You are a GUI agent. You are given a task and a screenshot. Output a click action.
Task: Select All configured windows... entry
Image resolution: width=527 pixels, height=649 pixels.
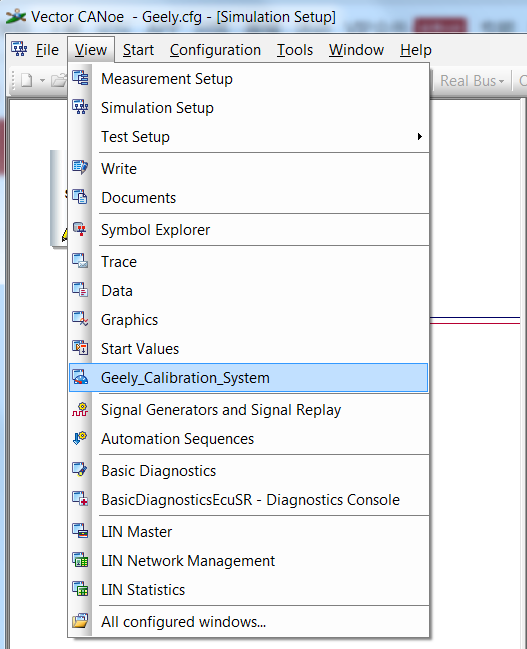point(248,622)
